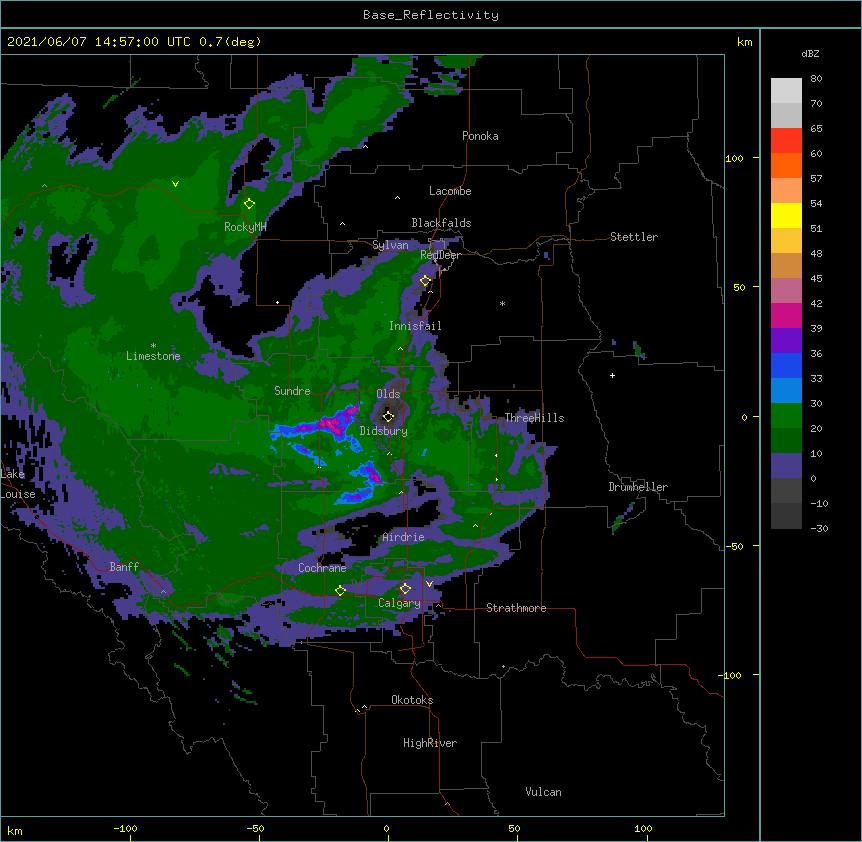Click the ThreeHills label
The image size is (862, 842).
534,418
